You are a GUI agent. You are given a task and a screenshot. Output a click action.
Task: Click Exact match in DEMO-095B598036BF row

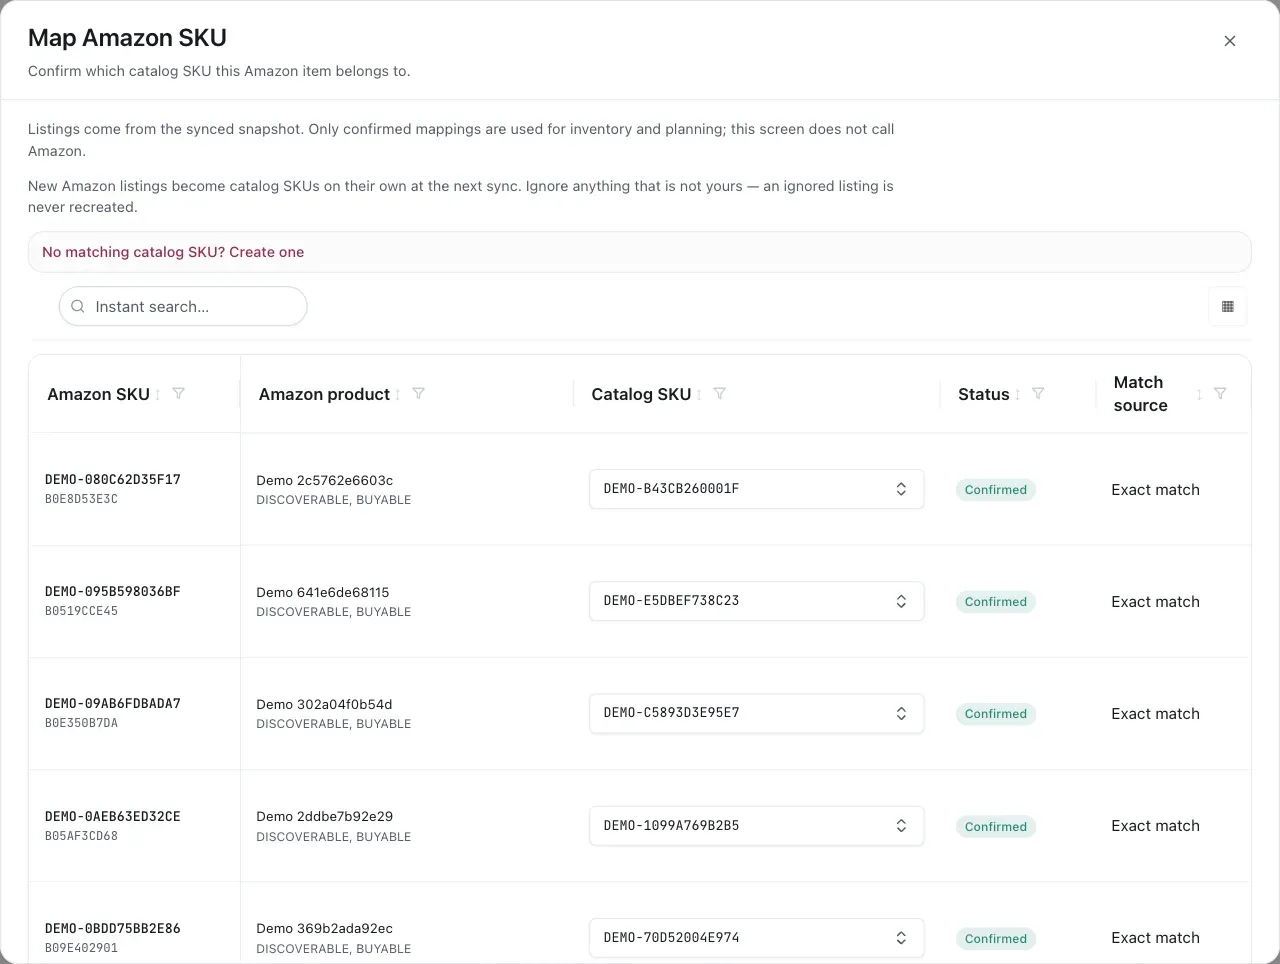(x=1155, y=602)
